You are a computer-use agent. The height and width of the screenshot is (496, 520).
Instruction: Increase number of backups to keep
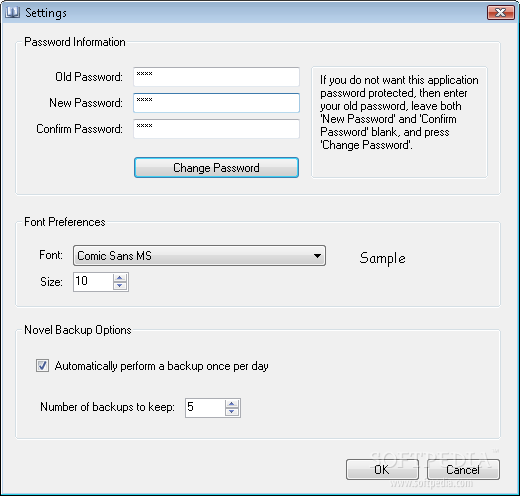232,404
